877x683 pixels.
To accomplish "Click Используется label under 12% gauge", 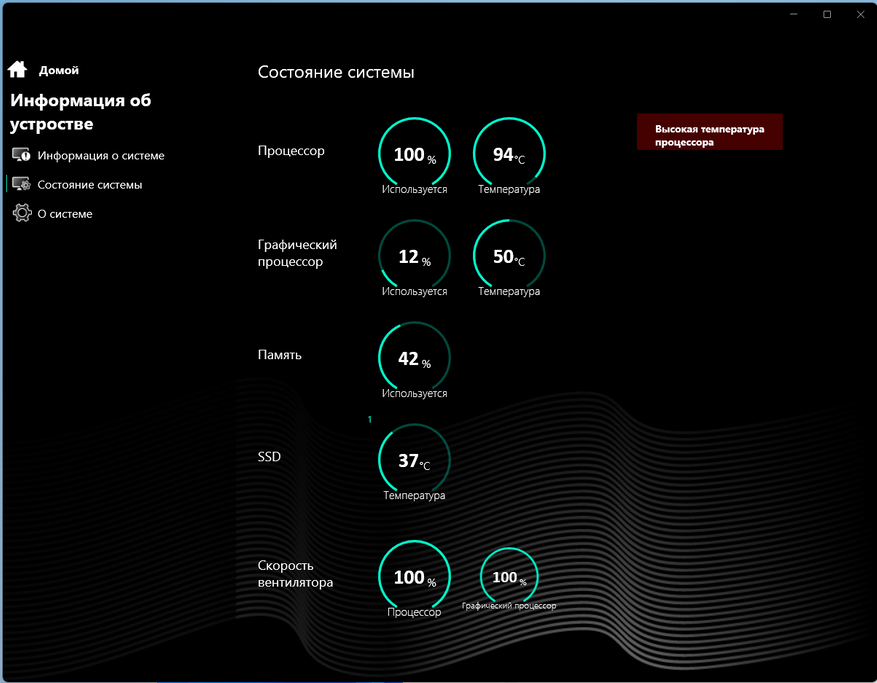I will click(414, 291).
